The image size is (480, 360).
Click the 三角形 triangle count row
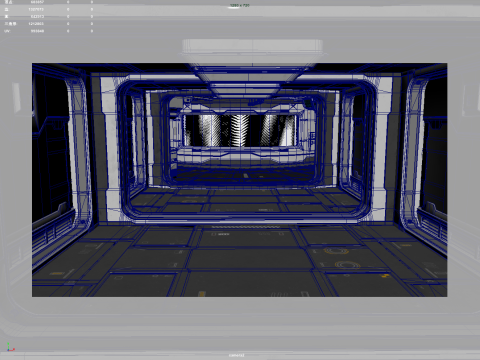[49, 24]
